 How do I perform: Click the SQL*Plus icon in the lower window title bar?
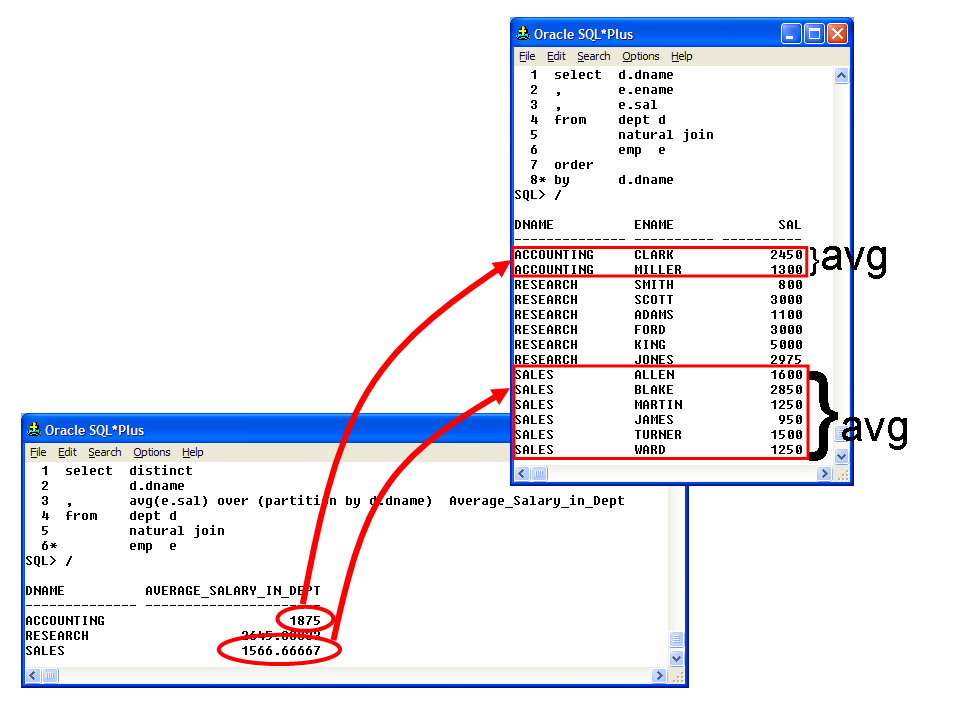(x=34, y=430)
